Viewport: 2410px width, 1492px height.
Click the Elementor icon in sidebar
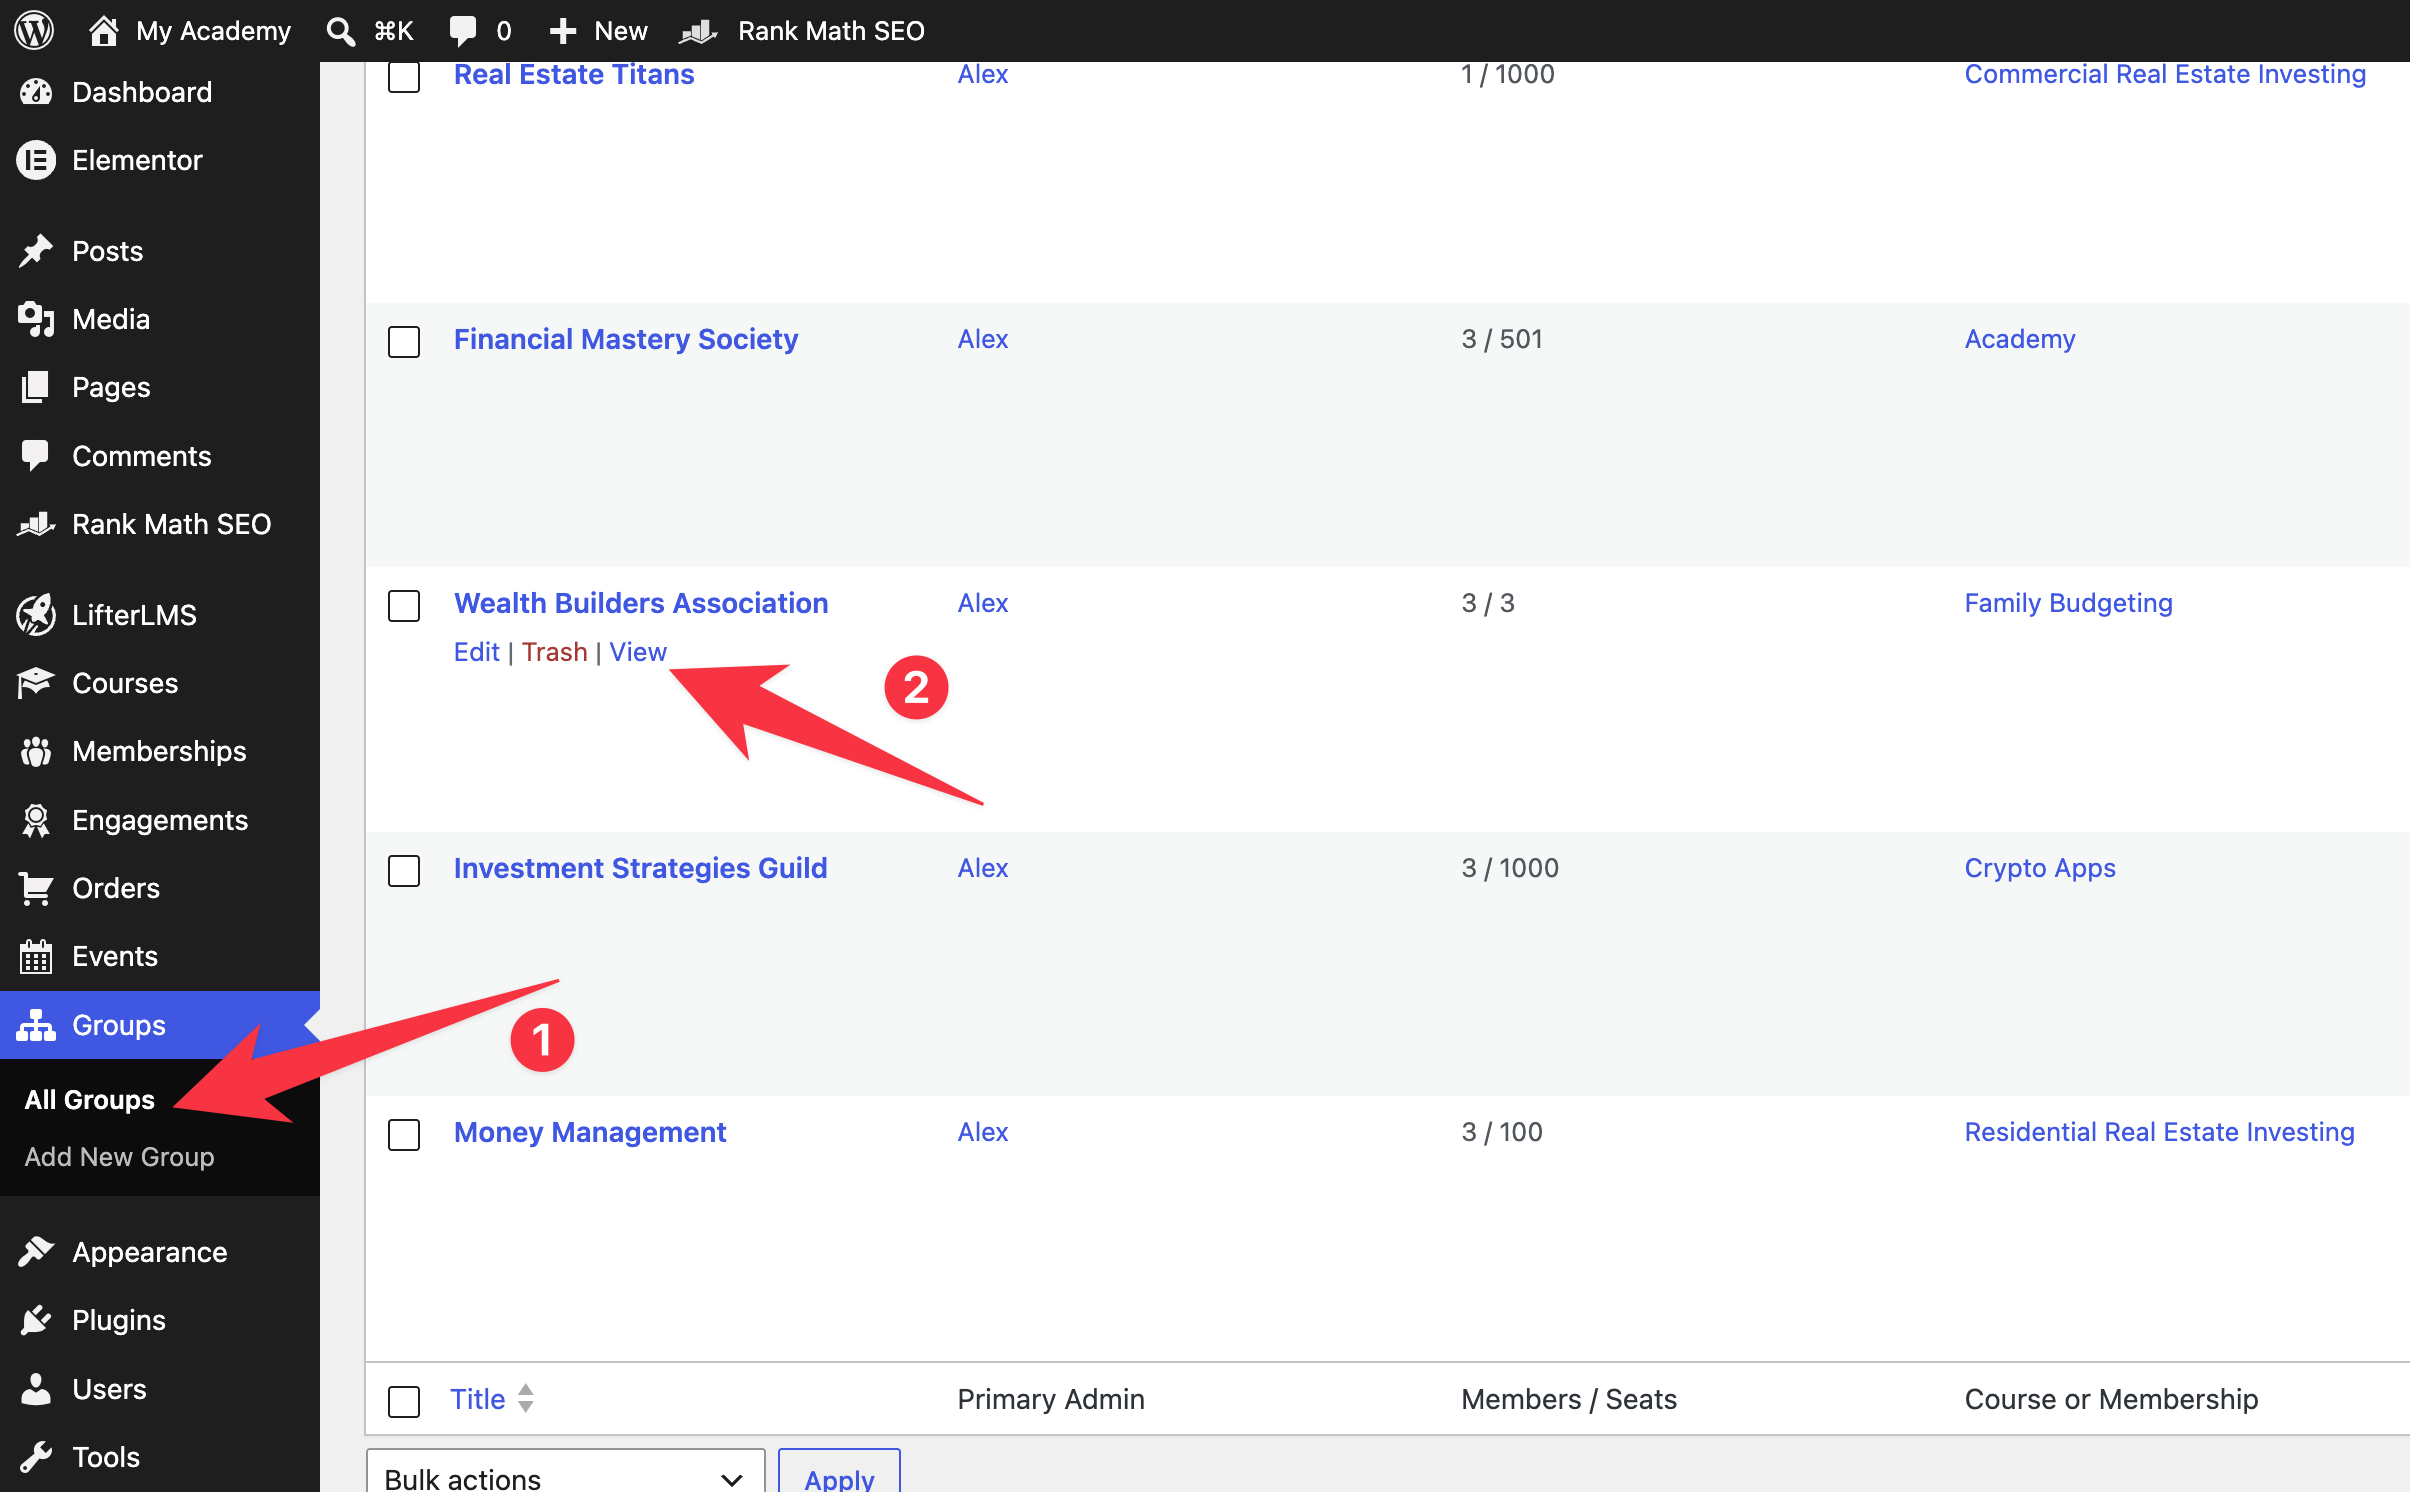[x=36, y=160]
